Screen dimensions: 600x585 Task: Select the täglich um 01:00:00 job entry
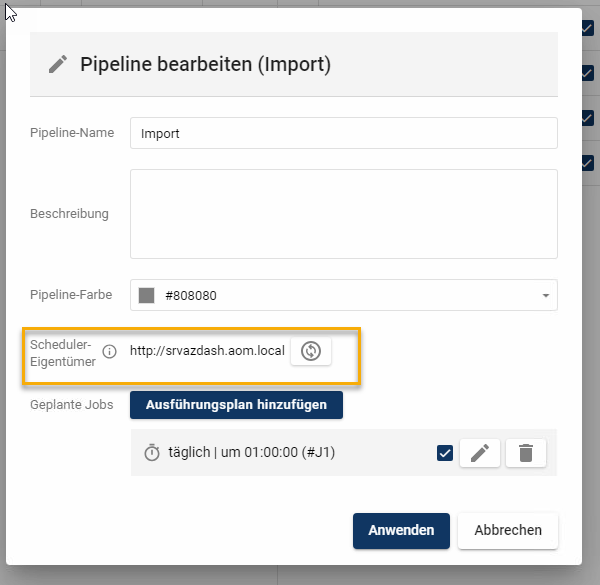(250, 453)
